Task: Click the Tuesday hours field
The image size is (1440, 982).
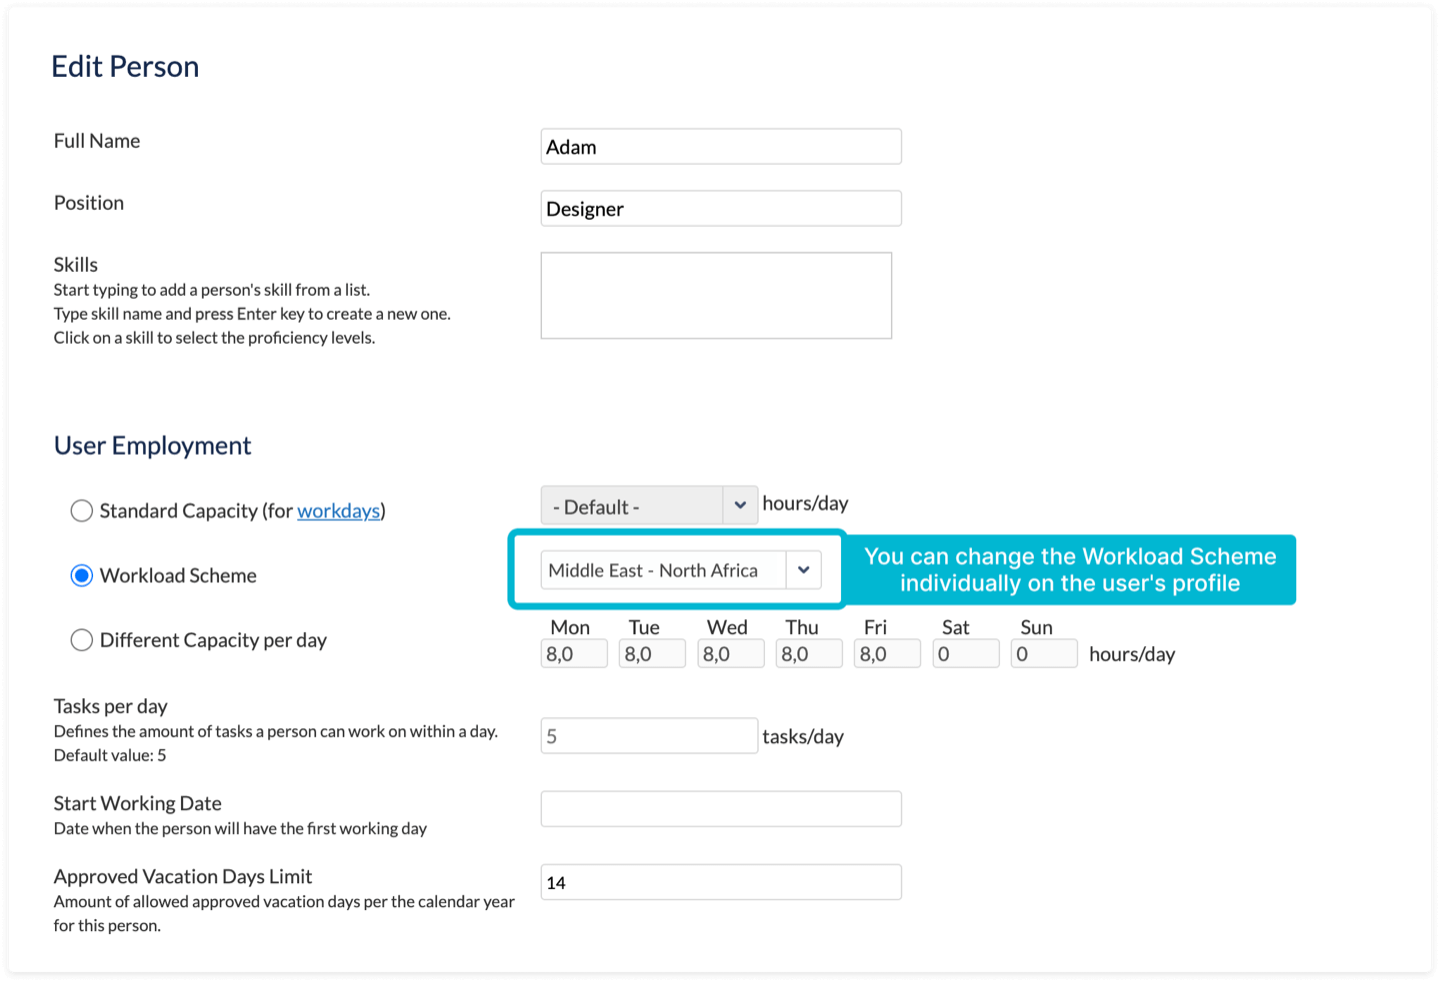Action: coord(652,654)
